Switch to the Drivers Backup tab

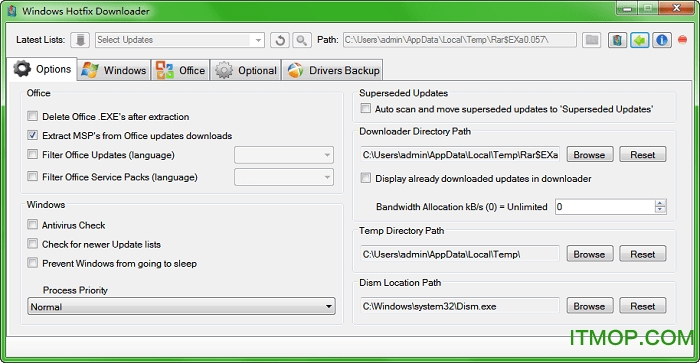333,71
